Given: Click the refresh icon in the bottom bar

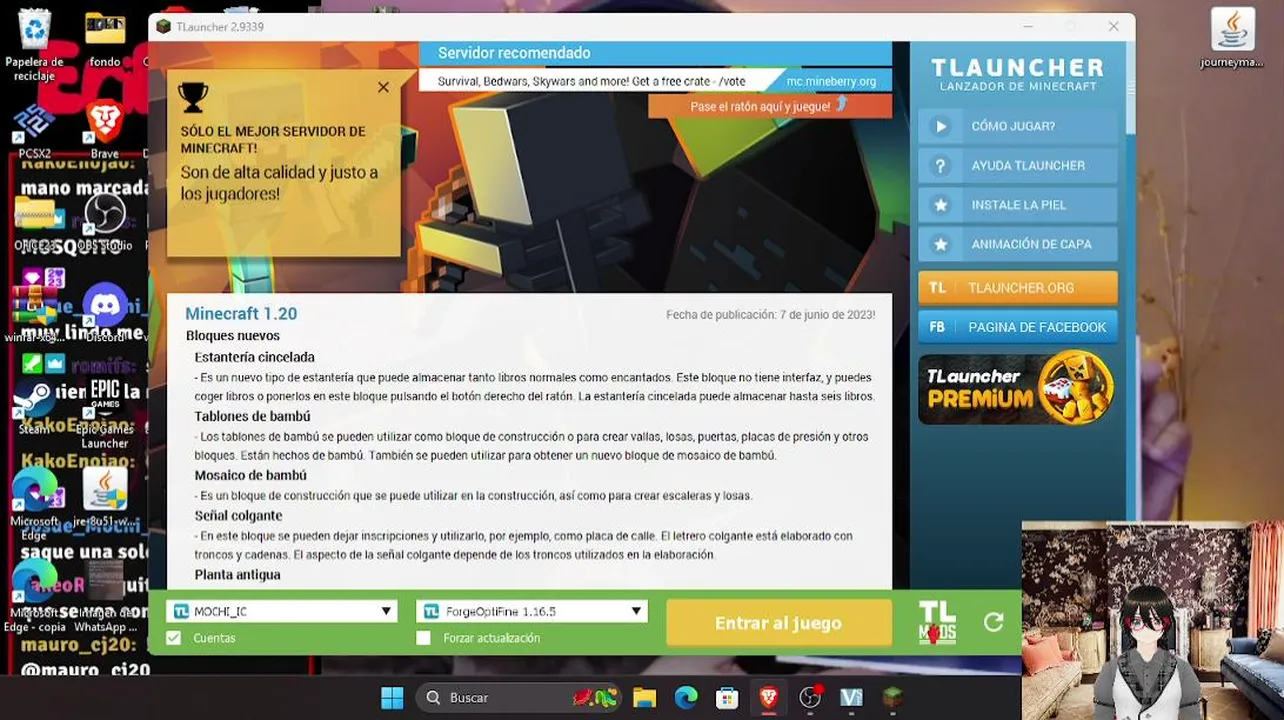Looking at the screenshot, I should coord(993,623).
